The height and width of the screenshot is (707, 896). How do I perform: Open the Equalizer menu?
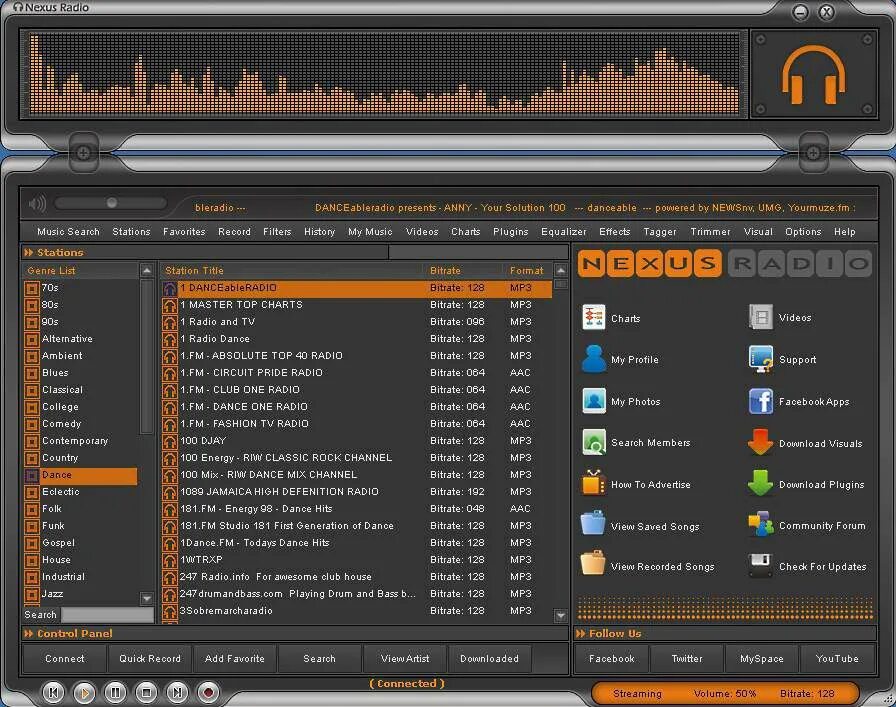coord(563,231)
